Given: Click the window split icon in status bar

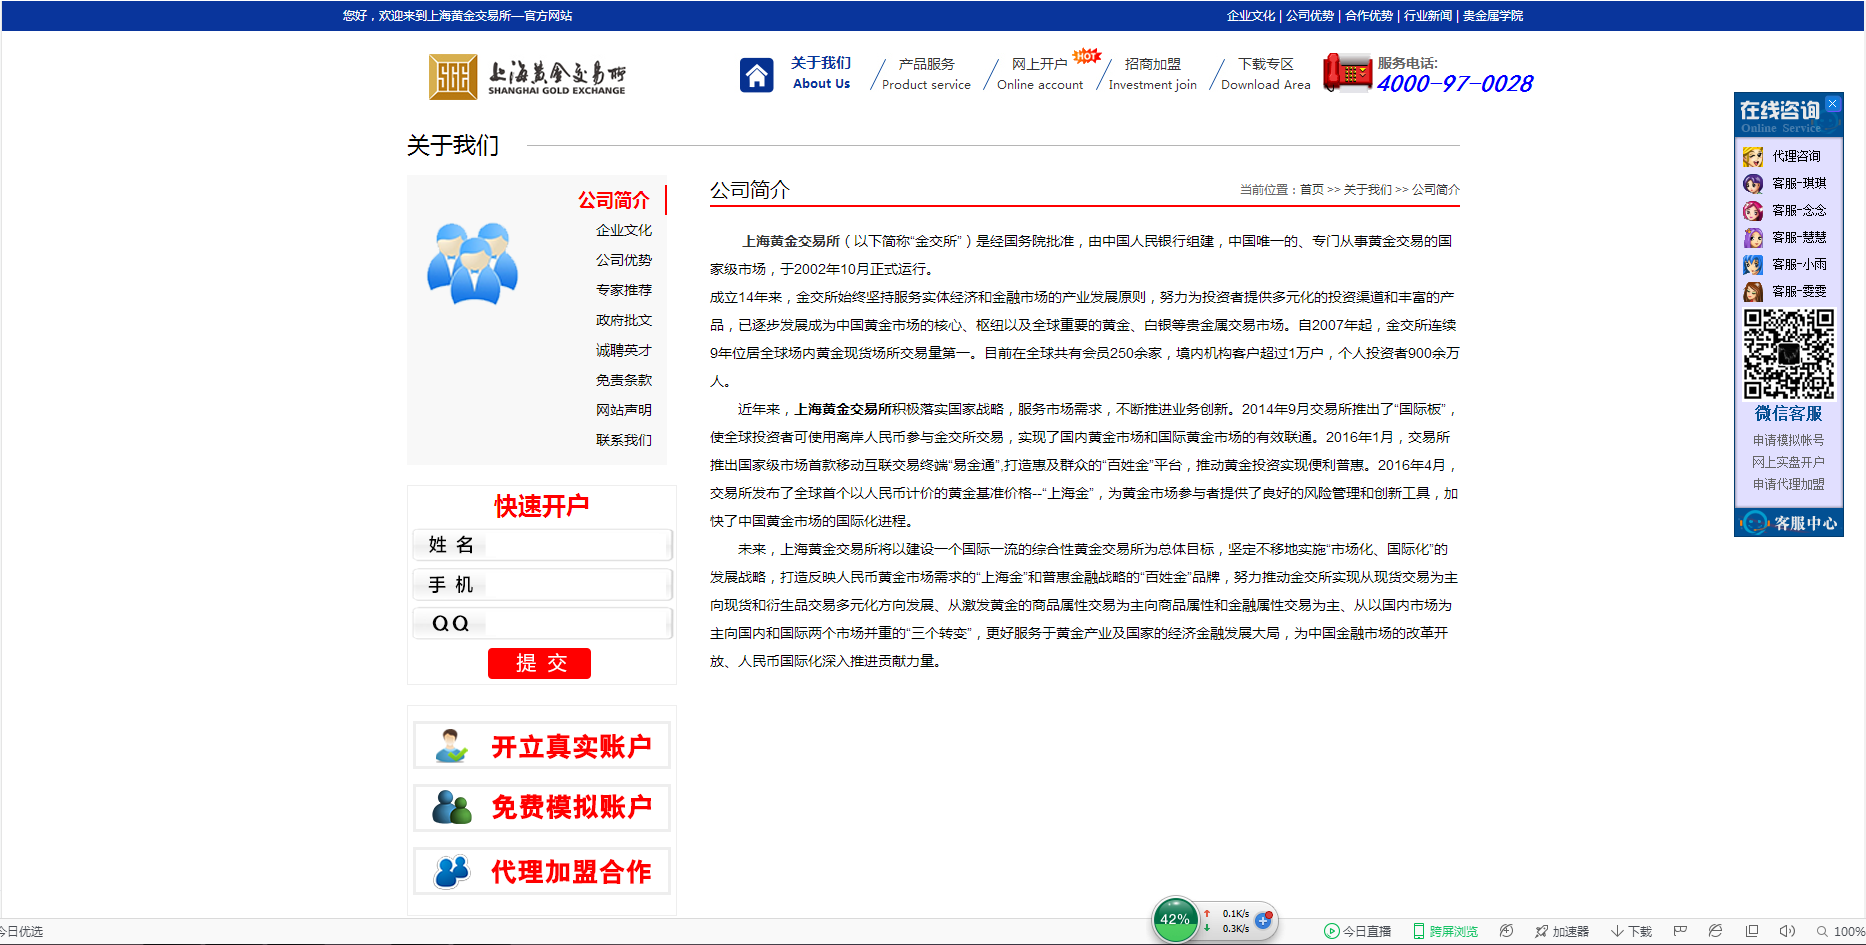Looking at the screenshot, I should pyautogui.click(x=1751, y=931).
